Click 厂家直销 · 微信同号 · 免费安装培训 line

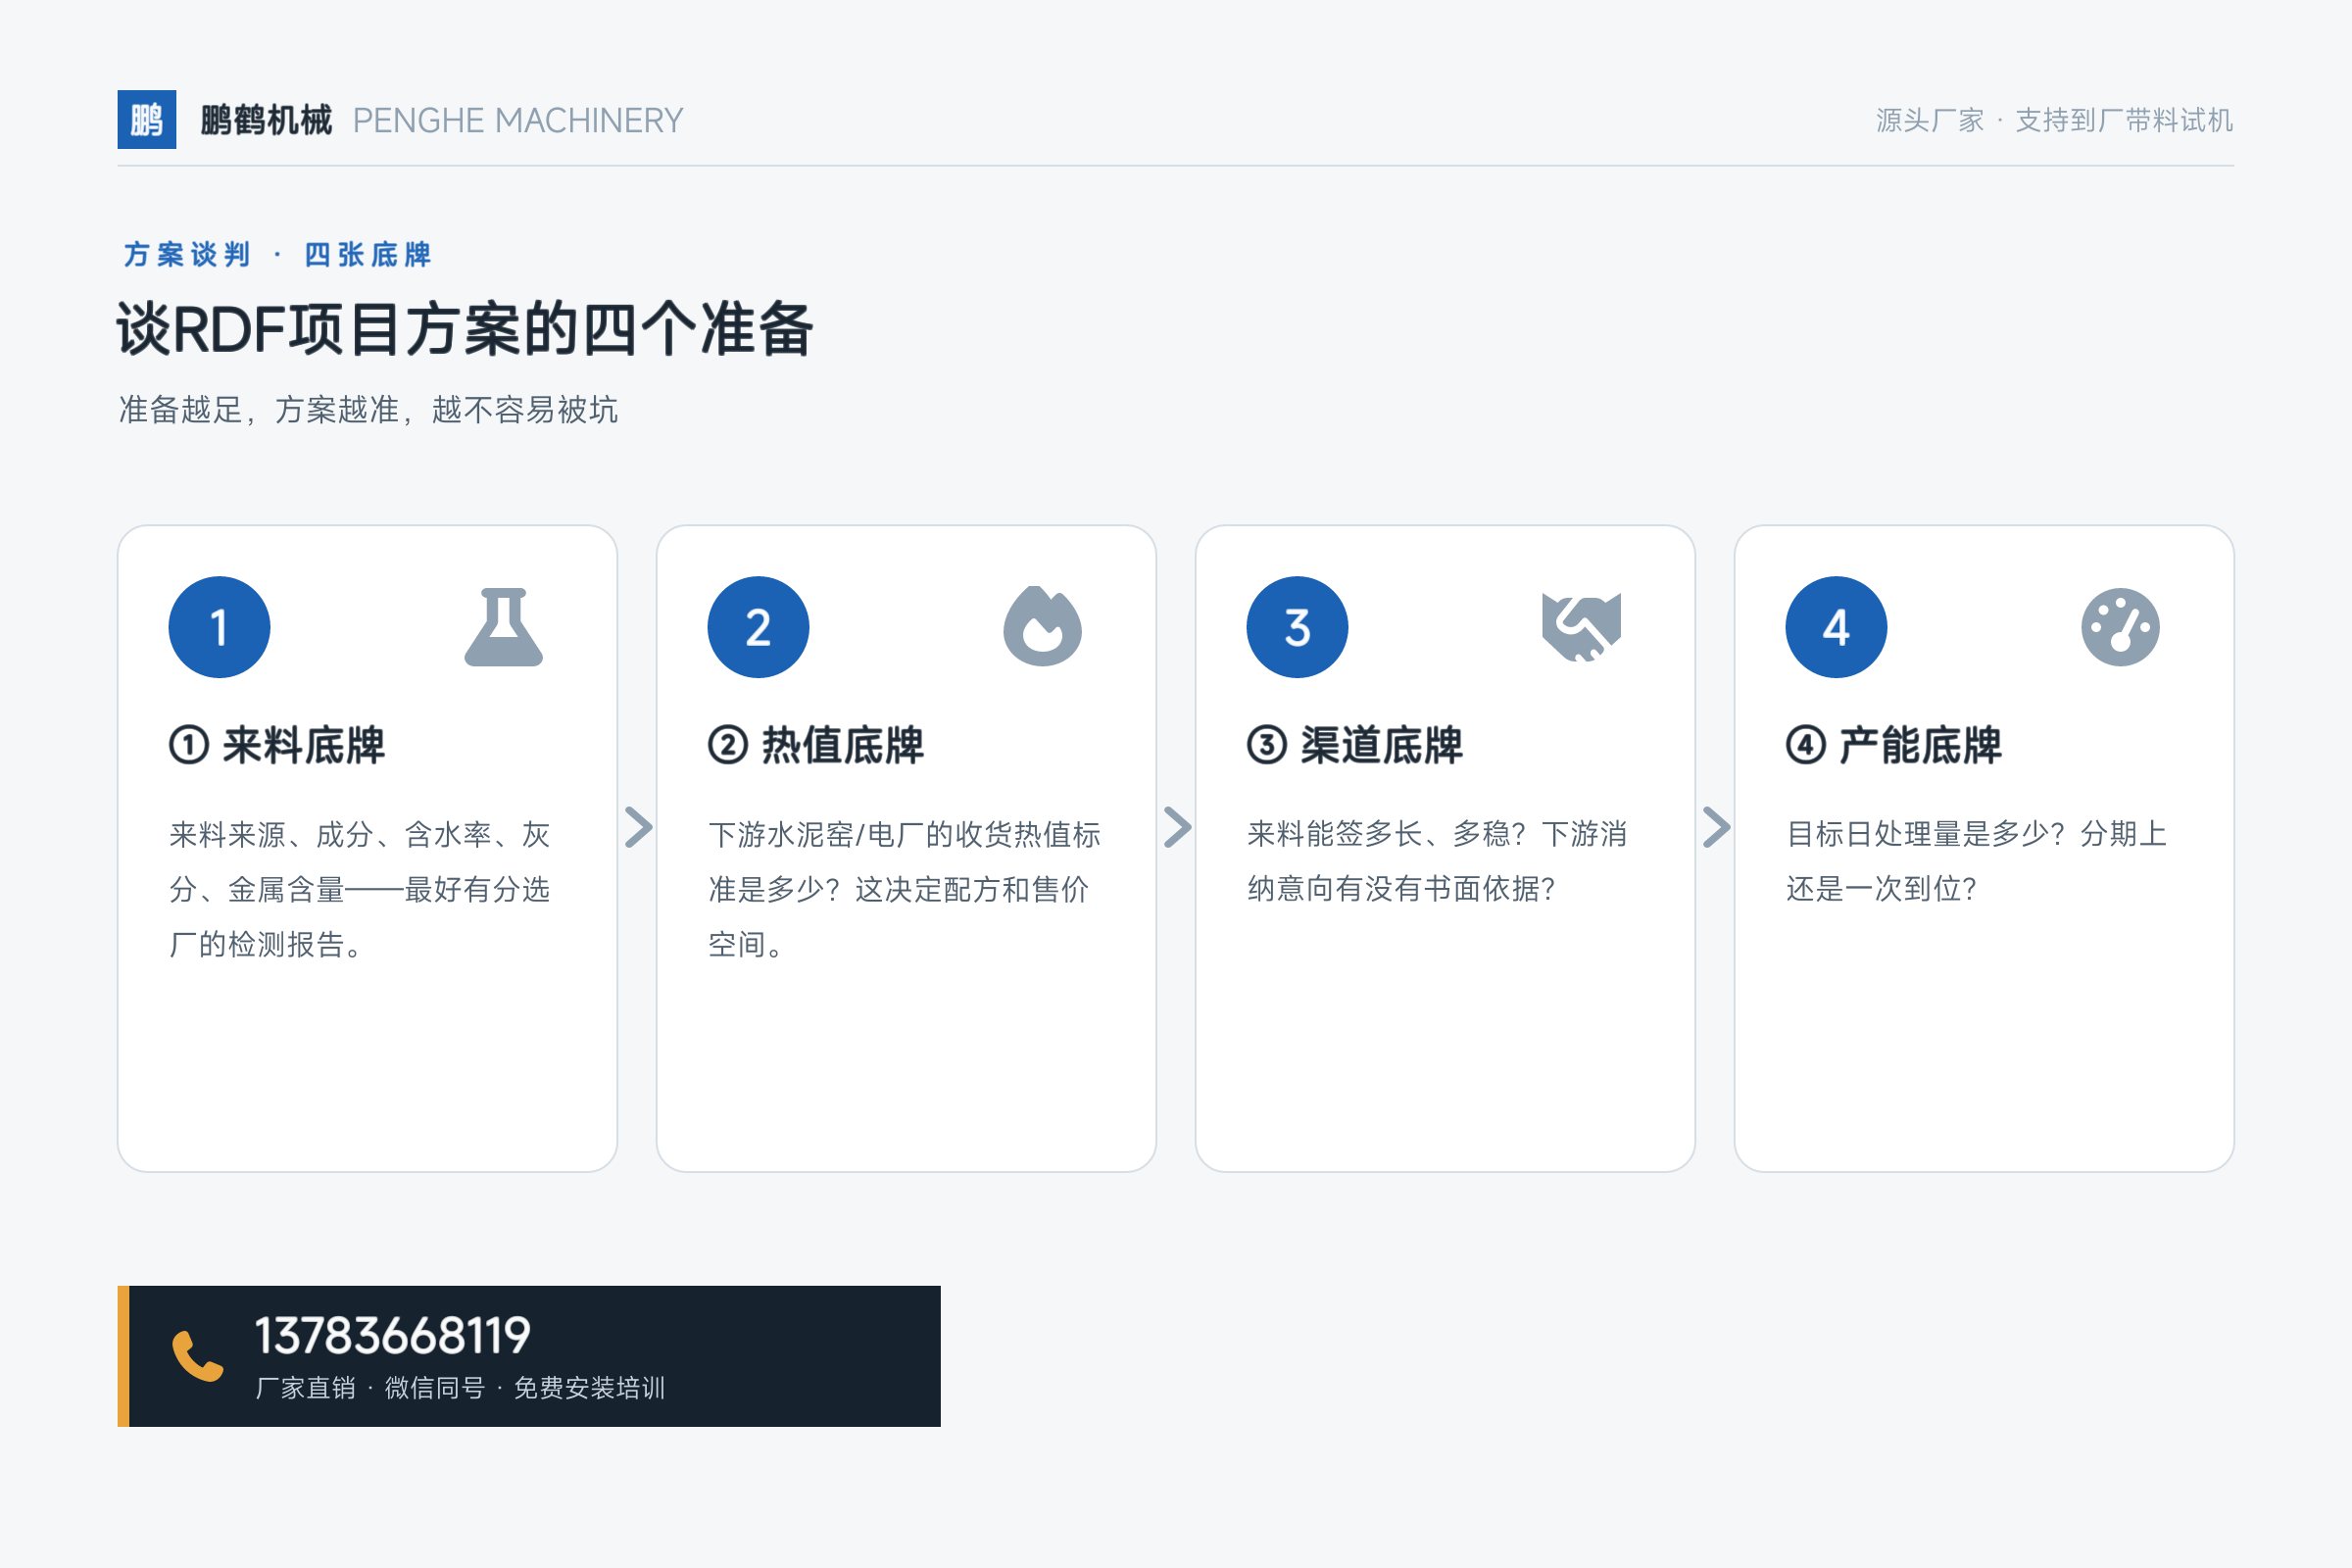pyautogui.click(x=460, y=1388)
